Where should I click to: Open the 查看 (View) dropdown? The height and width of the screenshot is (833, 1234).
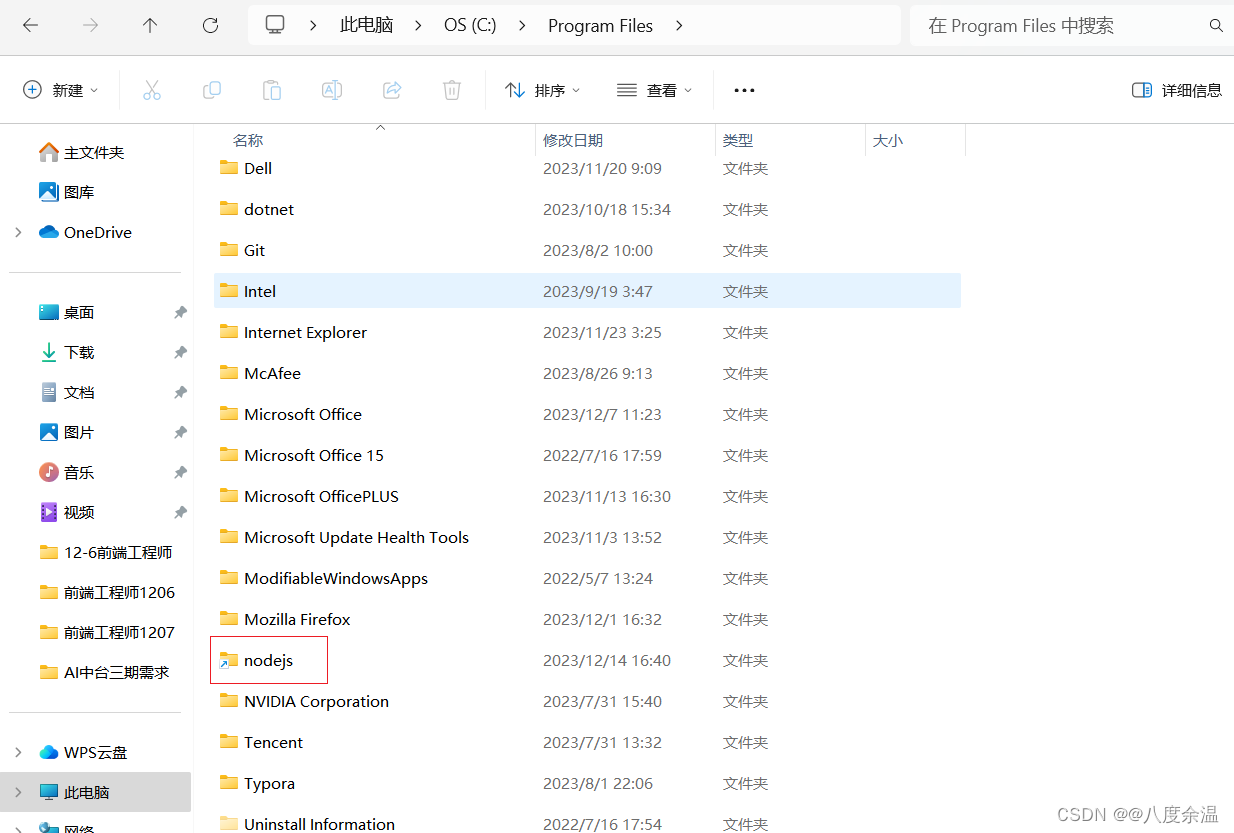pyautogui.click(x=655, y=90)
